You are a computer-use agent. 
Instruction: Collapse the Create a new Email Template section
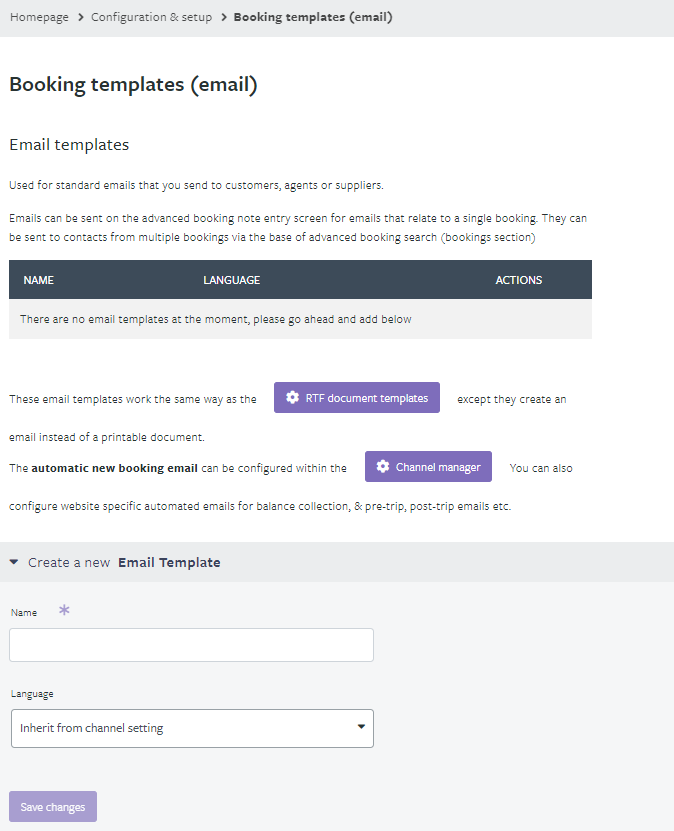pos(14,562)
